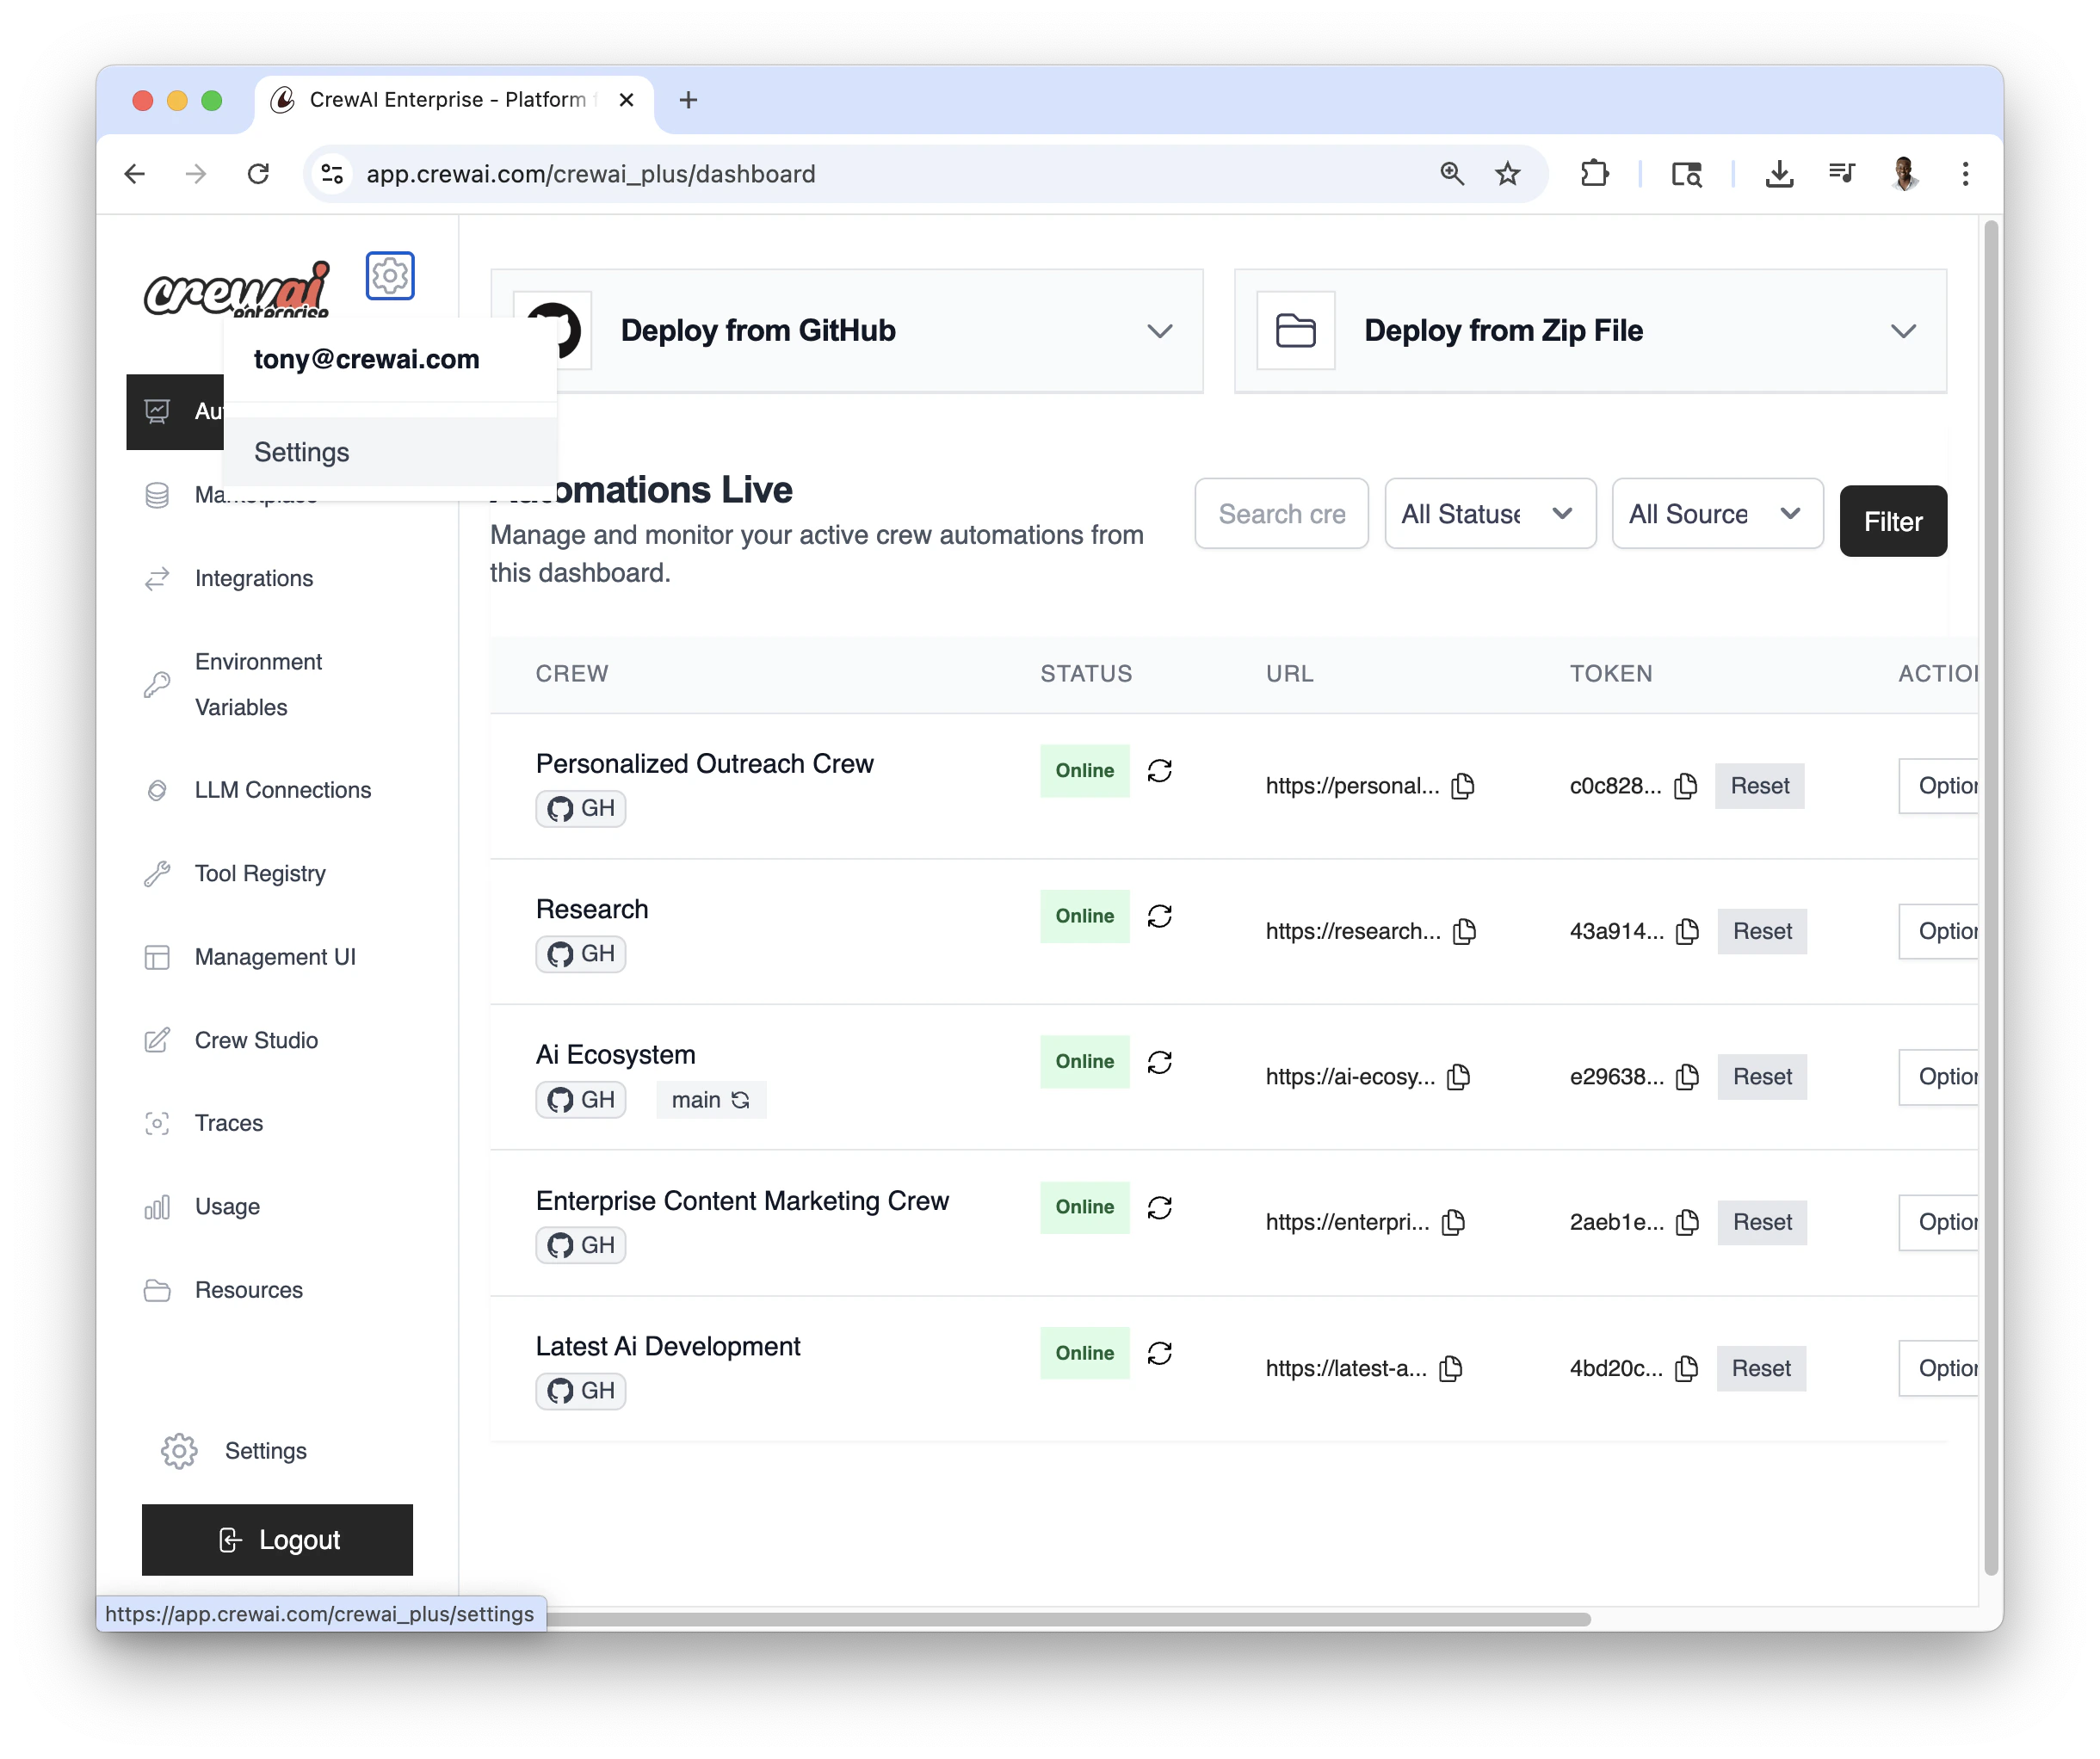Click the Usage bar chart icon
Viewport: 2100px width, 1759px height.
point(157,1206)
